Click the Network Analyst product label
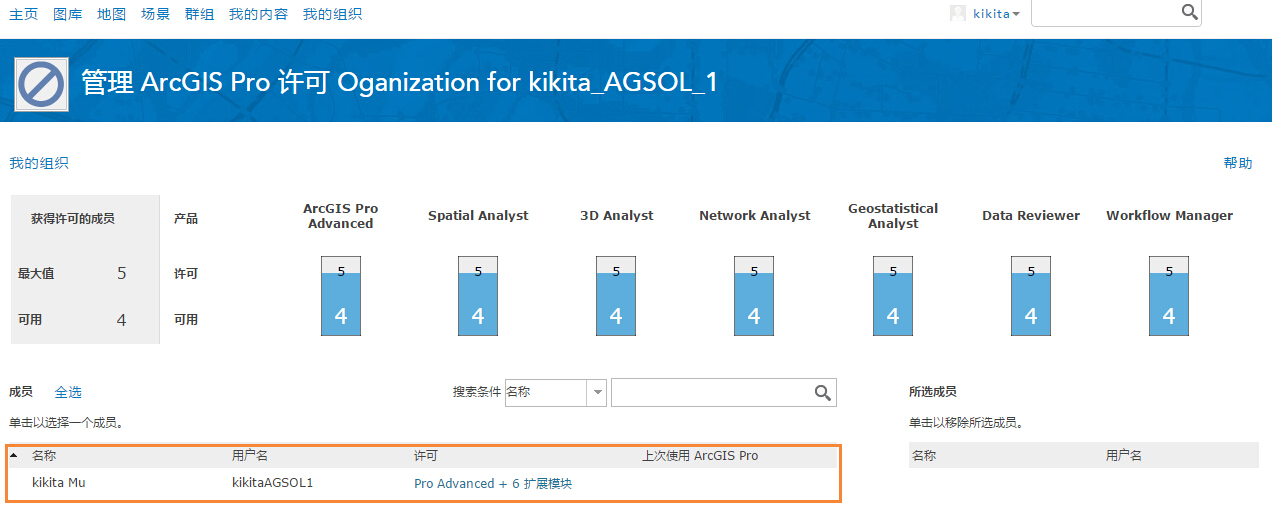This screenshot has width=1272, height=520. click(x=755, y=216)
